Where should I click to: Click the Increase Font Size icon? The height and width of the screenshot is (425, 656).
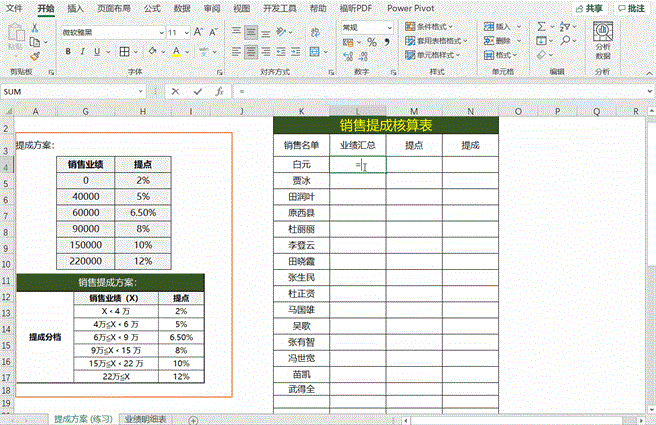pos(197,32)
